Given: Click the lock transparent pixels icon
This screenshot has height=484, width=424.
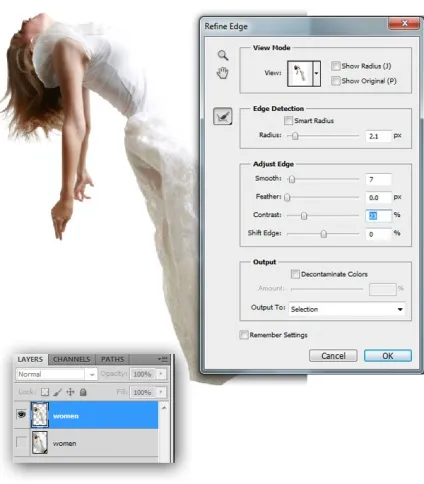Looking at the screenshot, I should pyautogui.click(x=45, y=392).
